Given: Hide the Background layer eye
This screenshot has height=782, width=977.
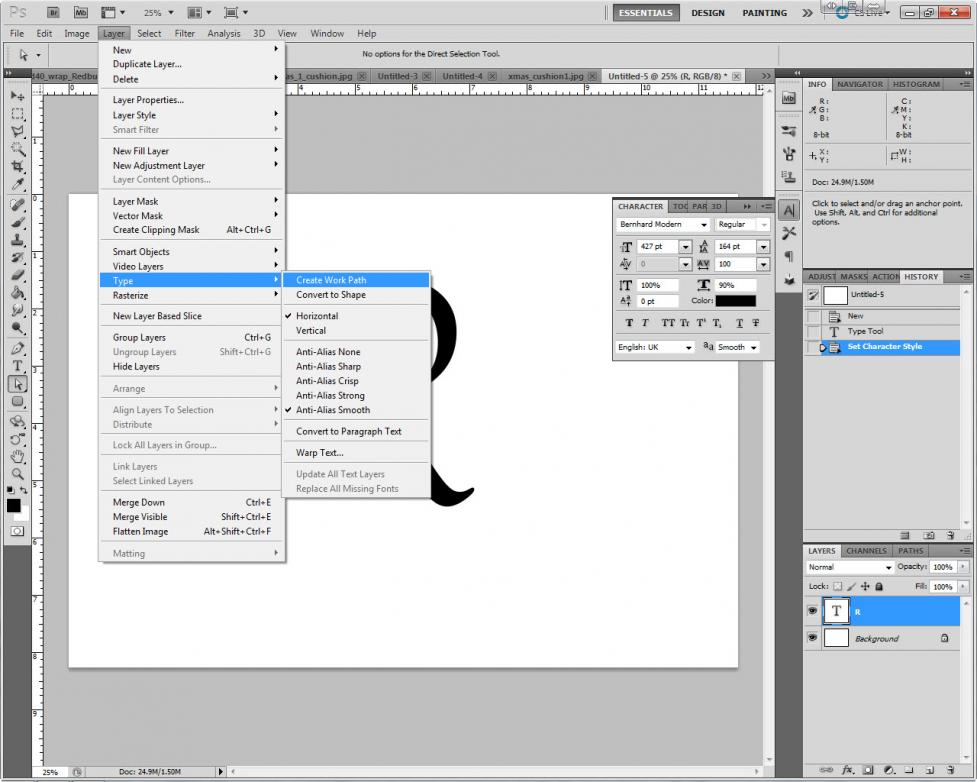Looking at the screenshot, I should 812,637.
